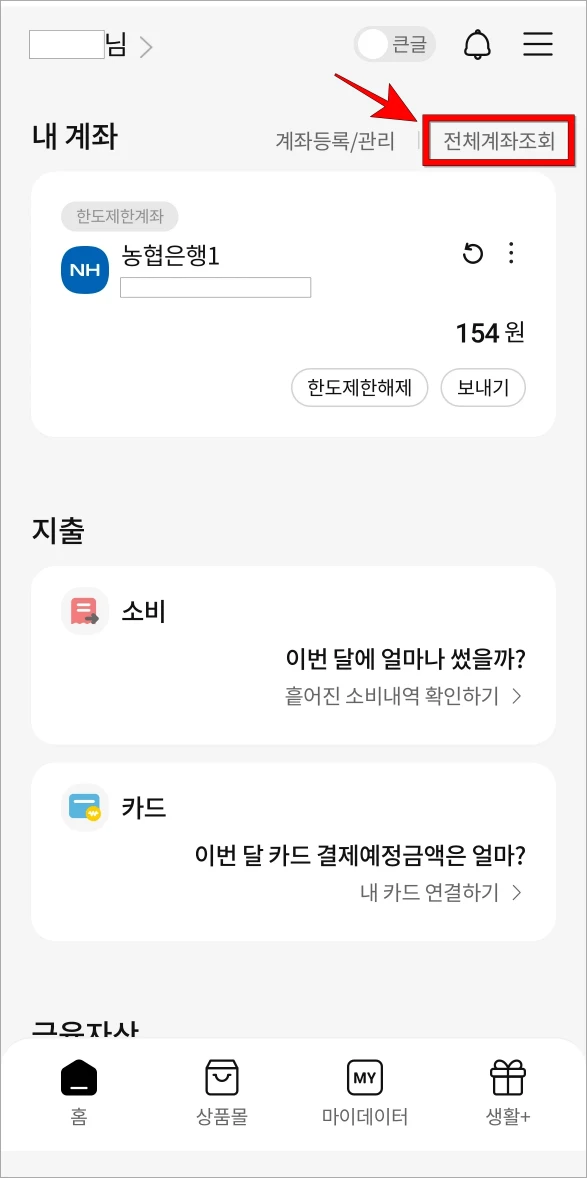Click the masked account number field
Screen dimensions: 587x1178
click(216, 289)
